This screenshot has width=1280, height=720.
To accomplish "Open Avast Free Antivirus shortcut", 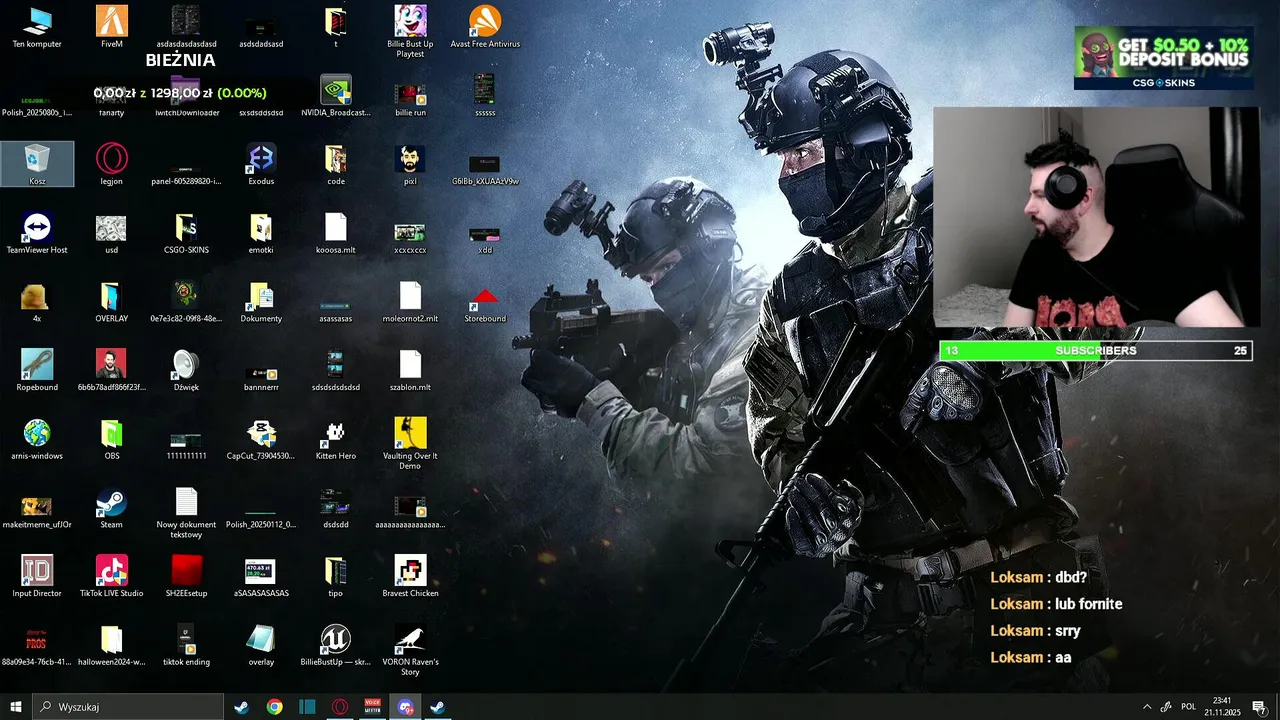I will point(485,27).
